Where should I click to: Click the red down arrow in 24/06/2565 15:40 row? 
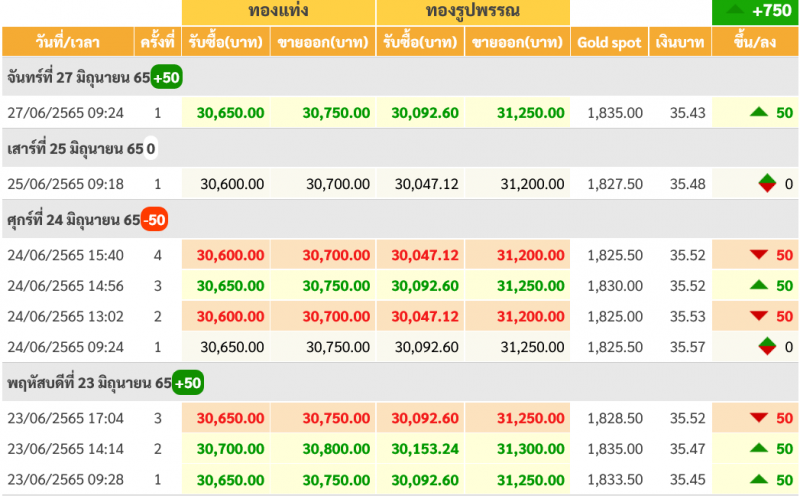[x=759, y=254]
